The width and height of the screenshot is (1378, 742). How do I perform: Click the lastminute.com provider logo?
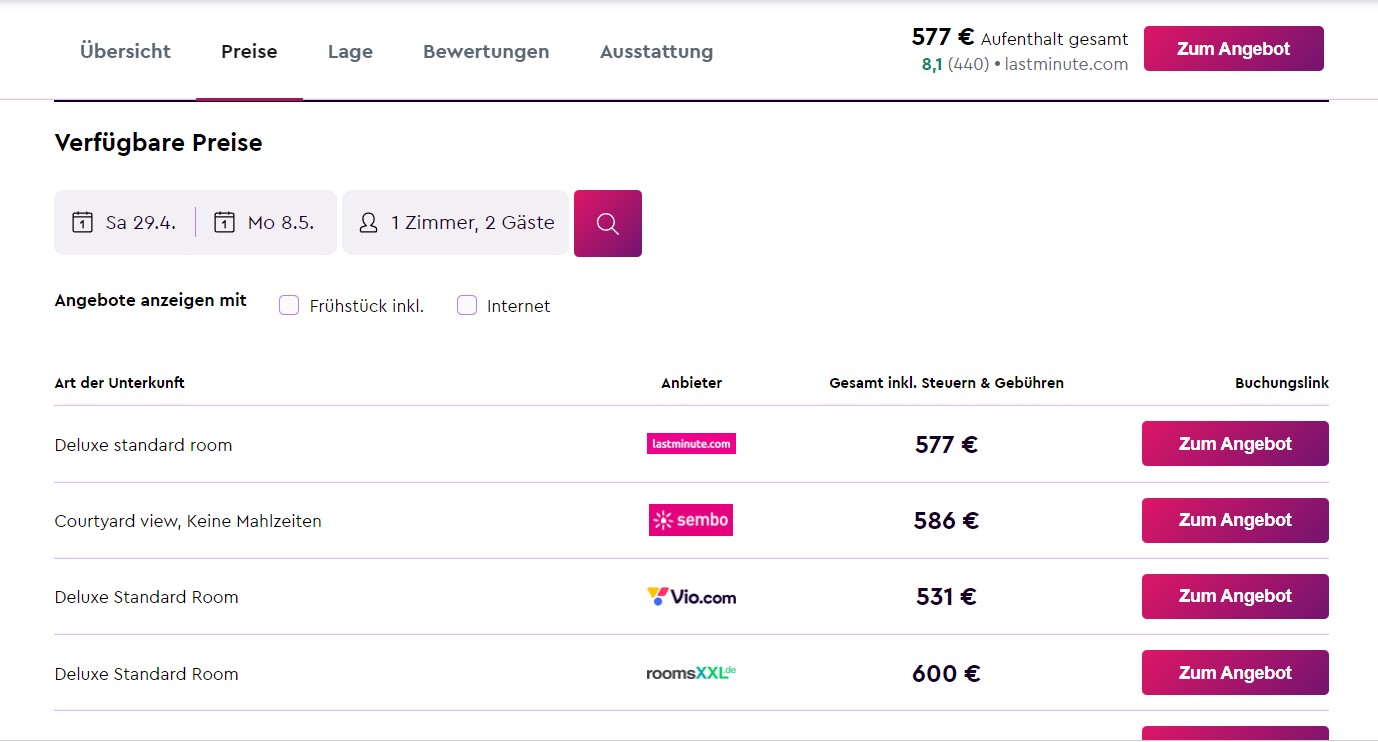(691, 444)
